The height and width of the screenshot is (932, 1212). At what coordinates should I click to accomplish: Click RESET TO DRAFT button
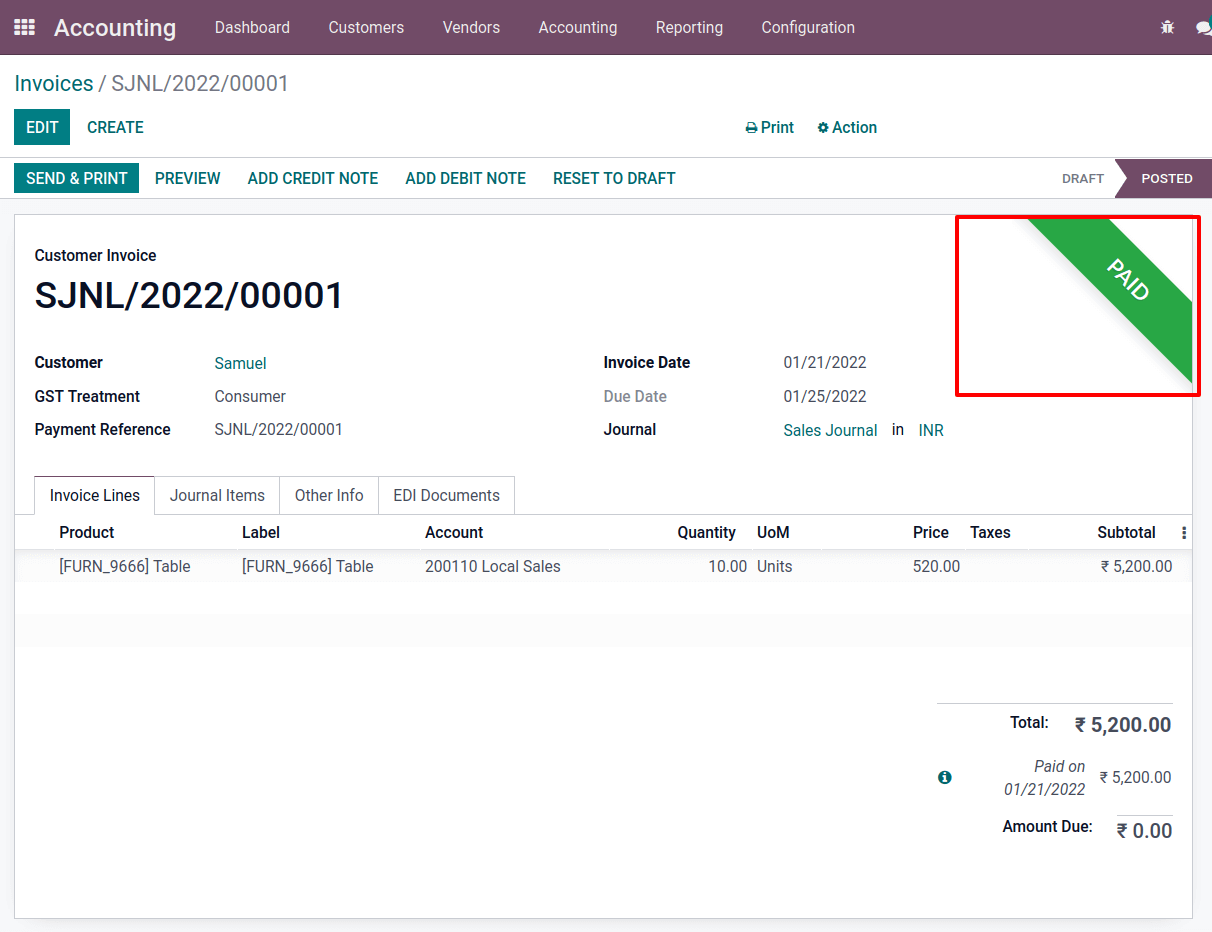614,178
